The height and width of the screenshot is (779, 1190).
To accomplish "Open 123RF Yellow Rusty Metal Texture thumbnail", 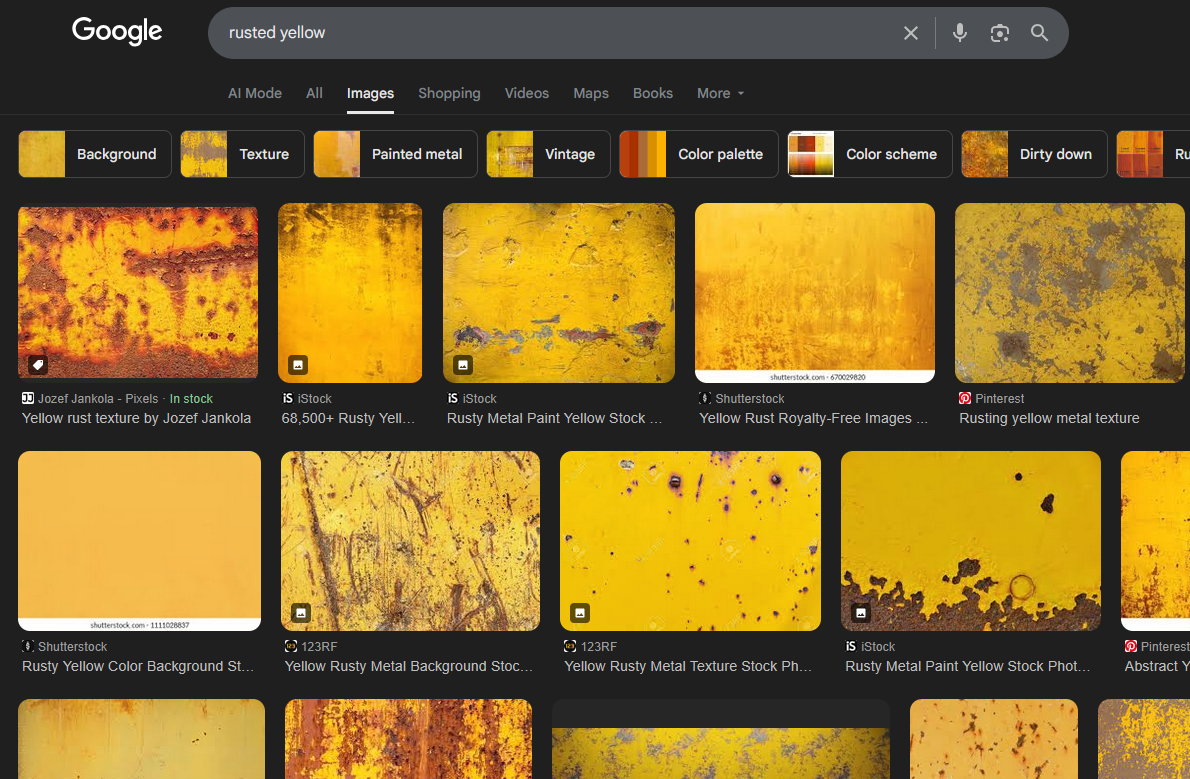I will 690,540.
